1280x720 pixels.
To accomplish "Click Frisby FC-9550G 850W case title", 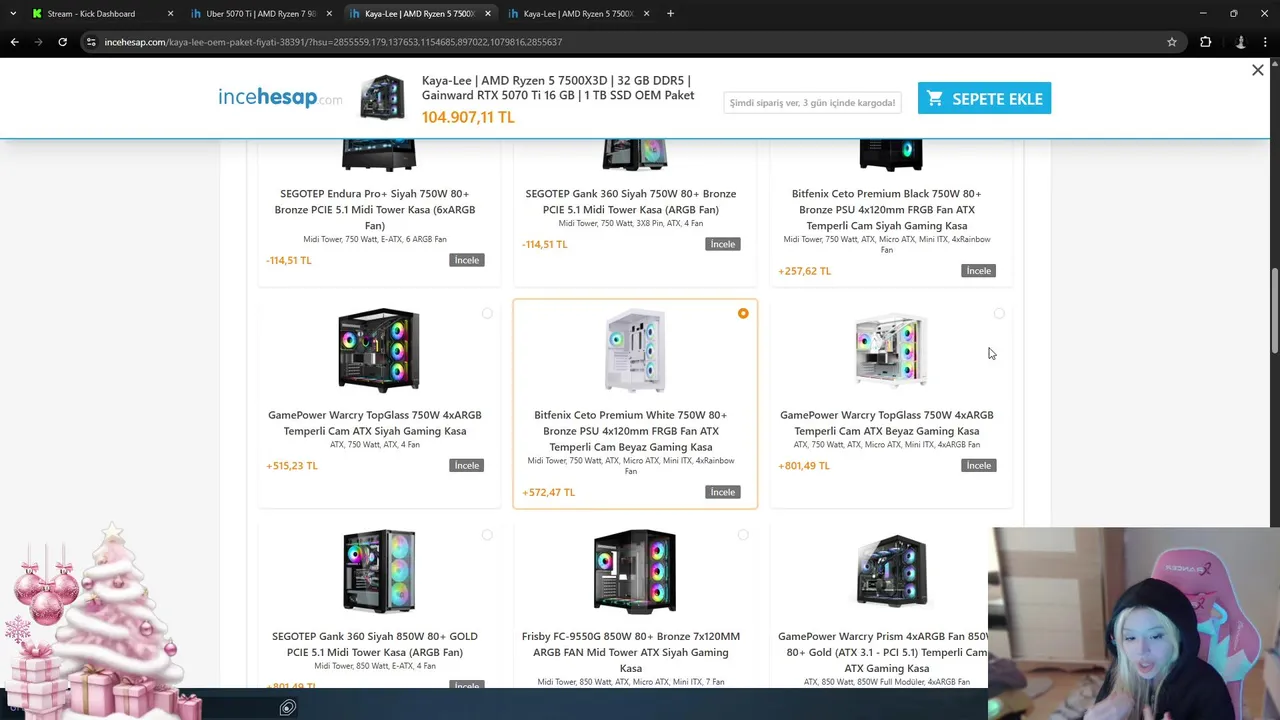I will coord(631,652).
